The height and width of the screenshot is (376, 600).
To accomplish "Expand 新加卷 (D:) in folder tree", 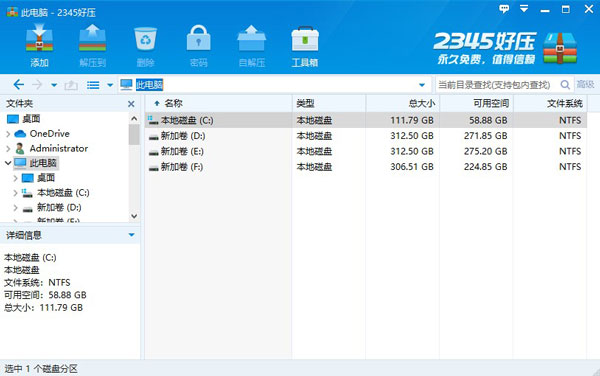I will [x=15, y=208].
